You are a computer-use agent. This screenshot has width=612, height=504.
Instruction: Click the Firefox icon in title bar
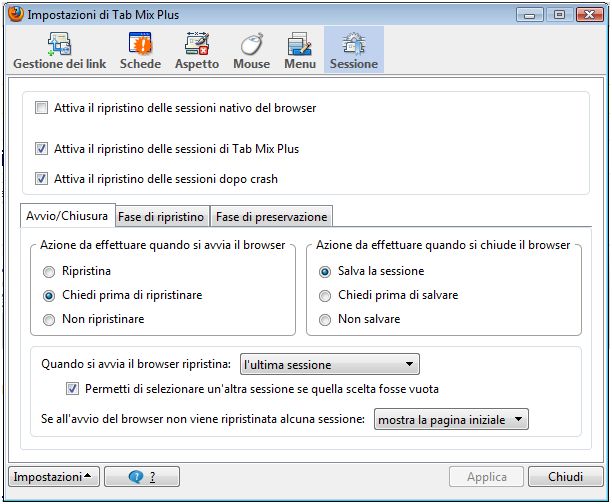(x=14, y=13)
